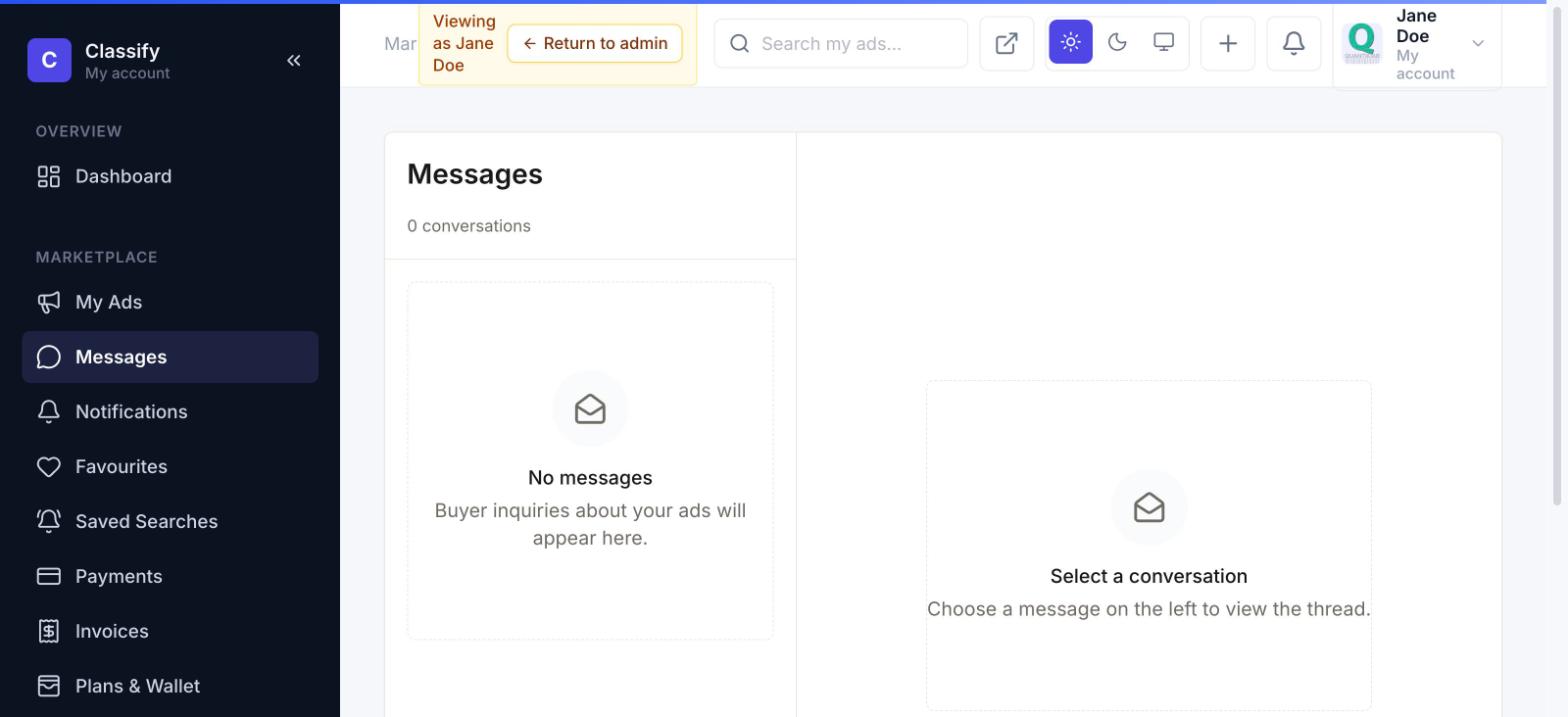Open Favourites section
This screenshot has width=1568, height=717.
click(x=170, y=467)
